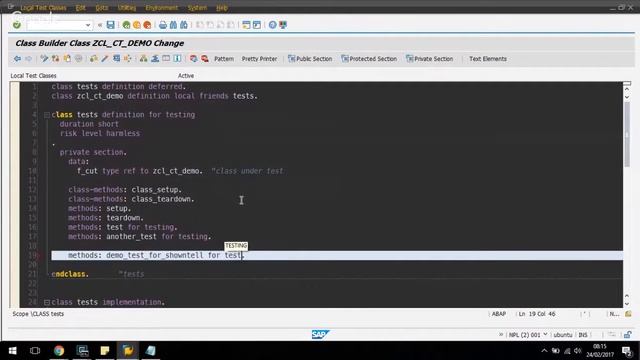The image size is (640, 360).
Task: Open Windows Action Center notifications
Action: (x=627, y=351)
